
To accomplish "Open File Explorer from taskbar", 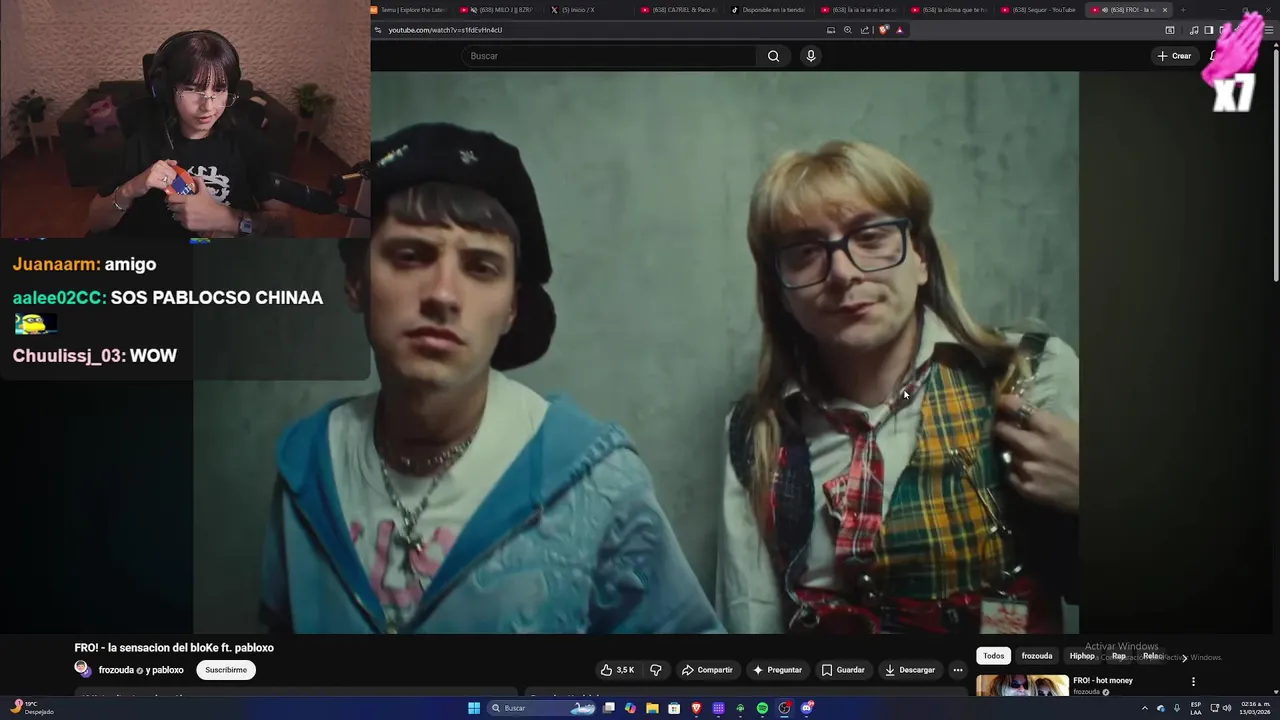I will [x=652, y=708].
